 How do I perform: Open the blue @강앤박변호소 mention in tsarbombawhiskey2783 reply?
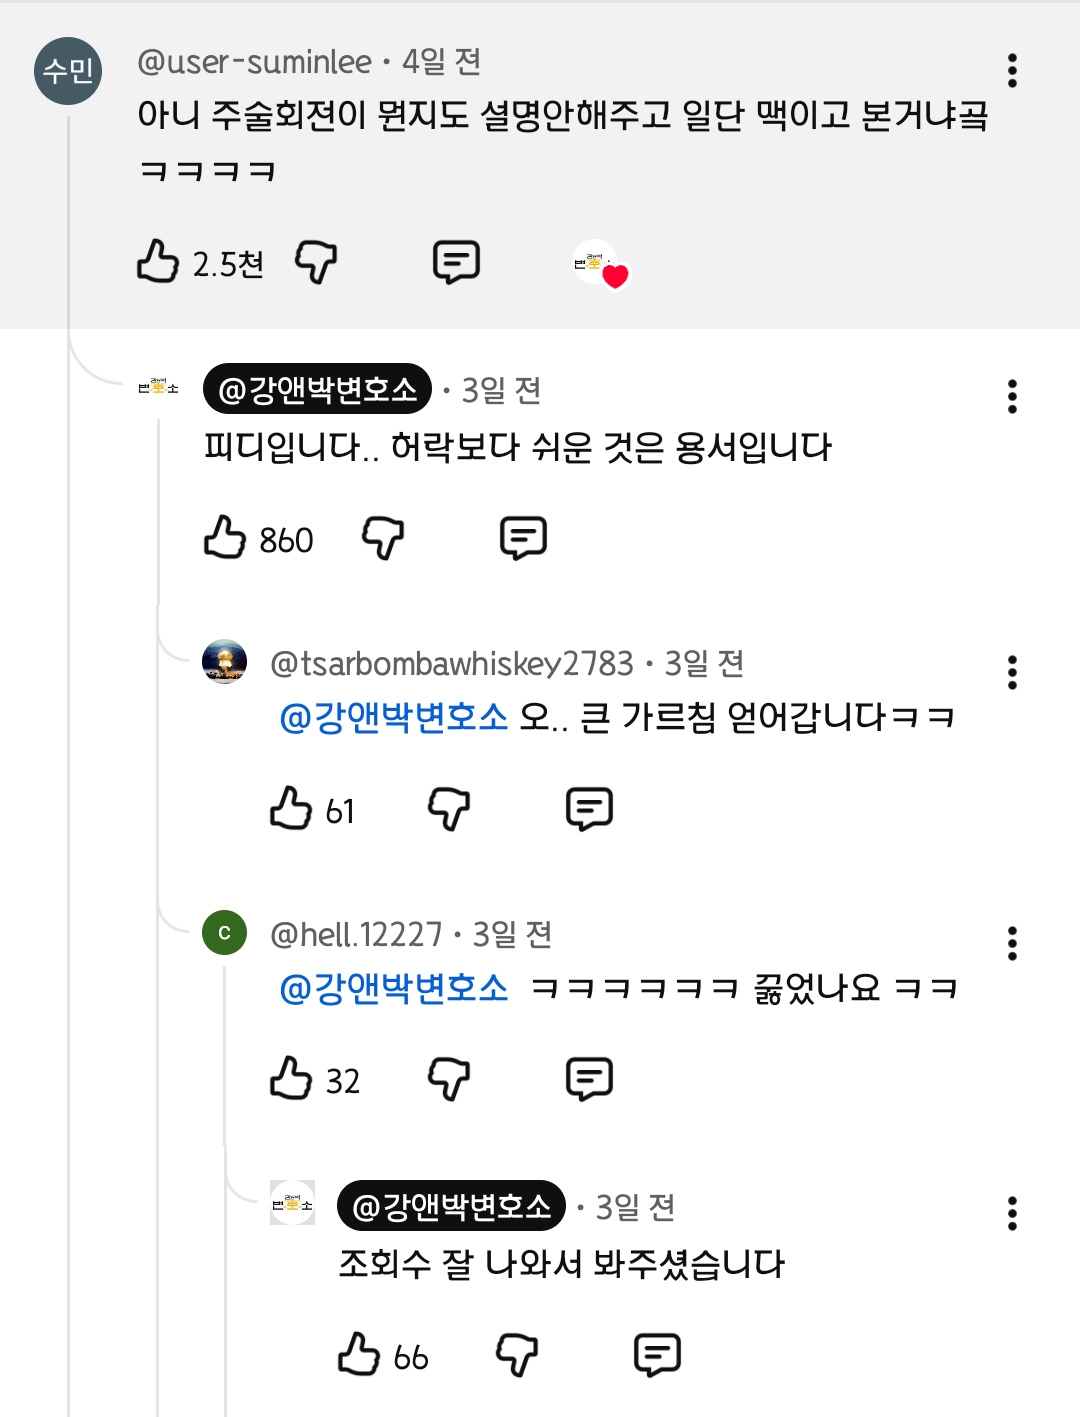coord(394,717)
